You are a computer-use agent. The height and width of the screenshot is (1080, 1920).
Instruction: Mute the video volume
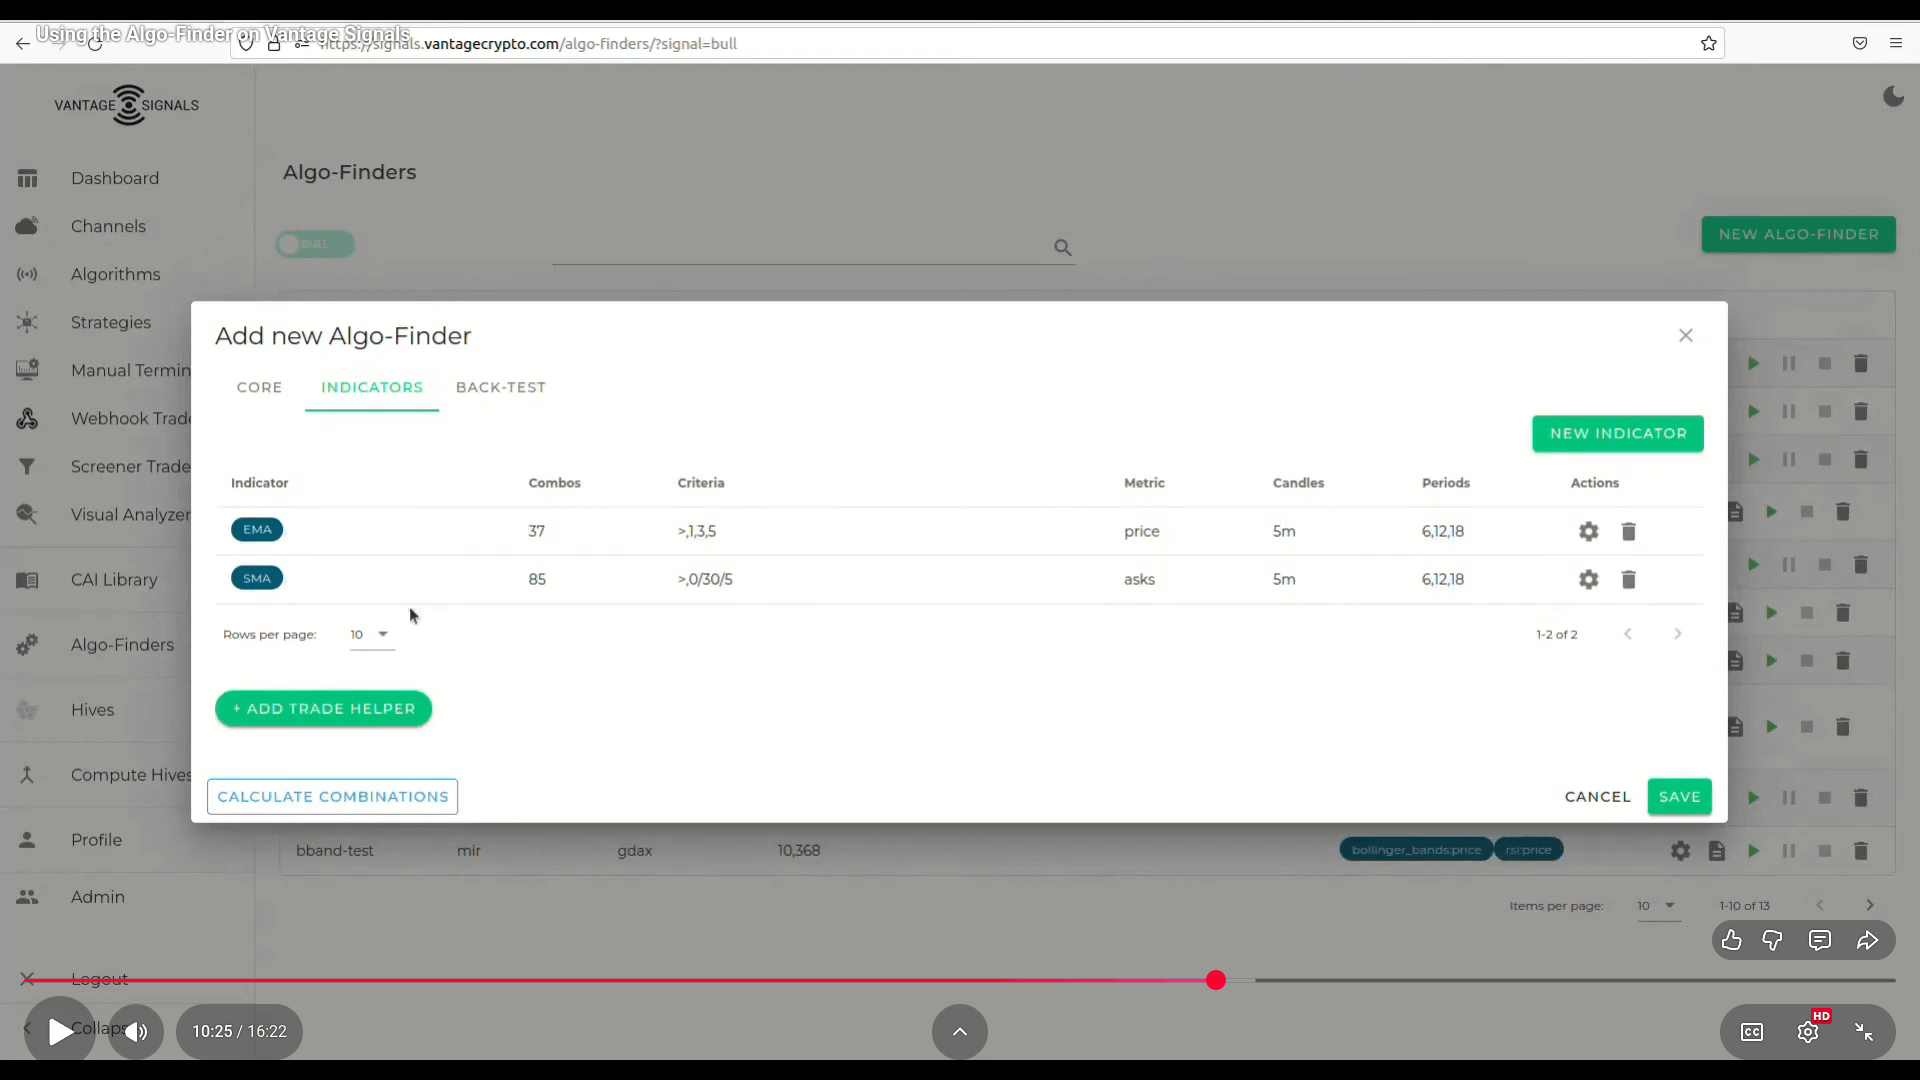point(136,1032)
